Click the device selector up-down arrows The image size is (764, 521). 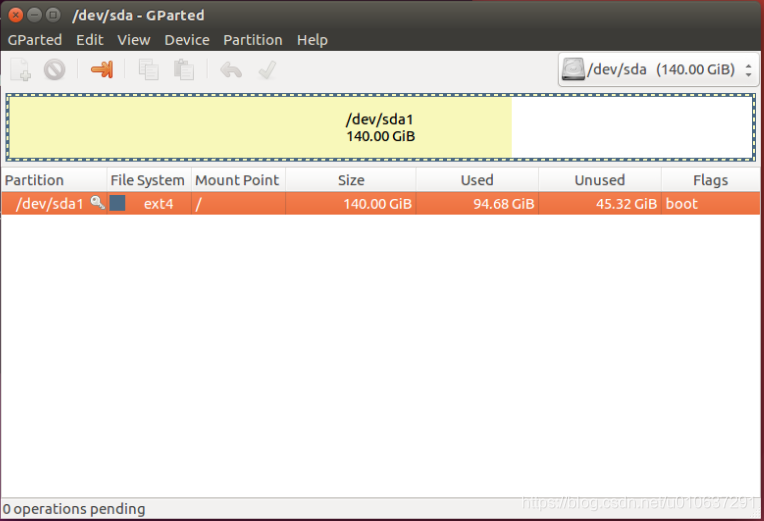point(748,70)
